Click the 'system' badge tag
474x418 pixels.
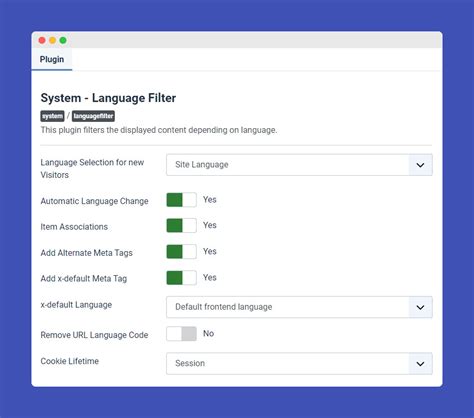point(52,116)
